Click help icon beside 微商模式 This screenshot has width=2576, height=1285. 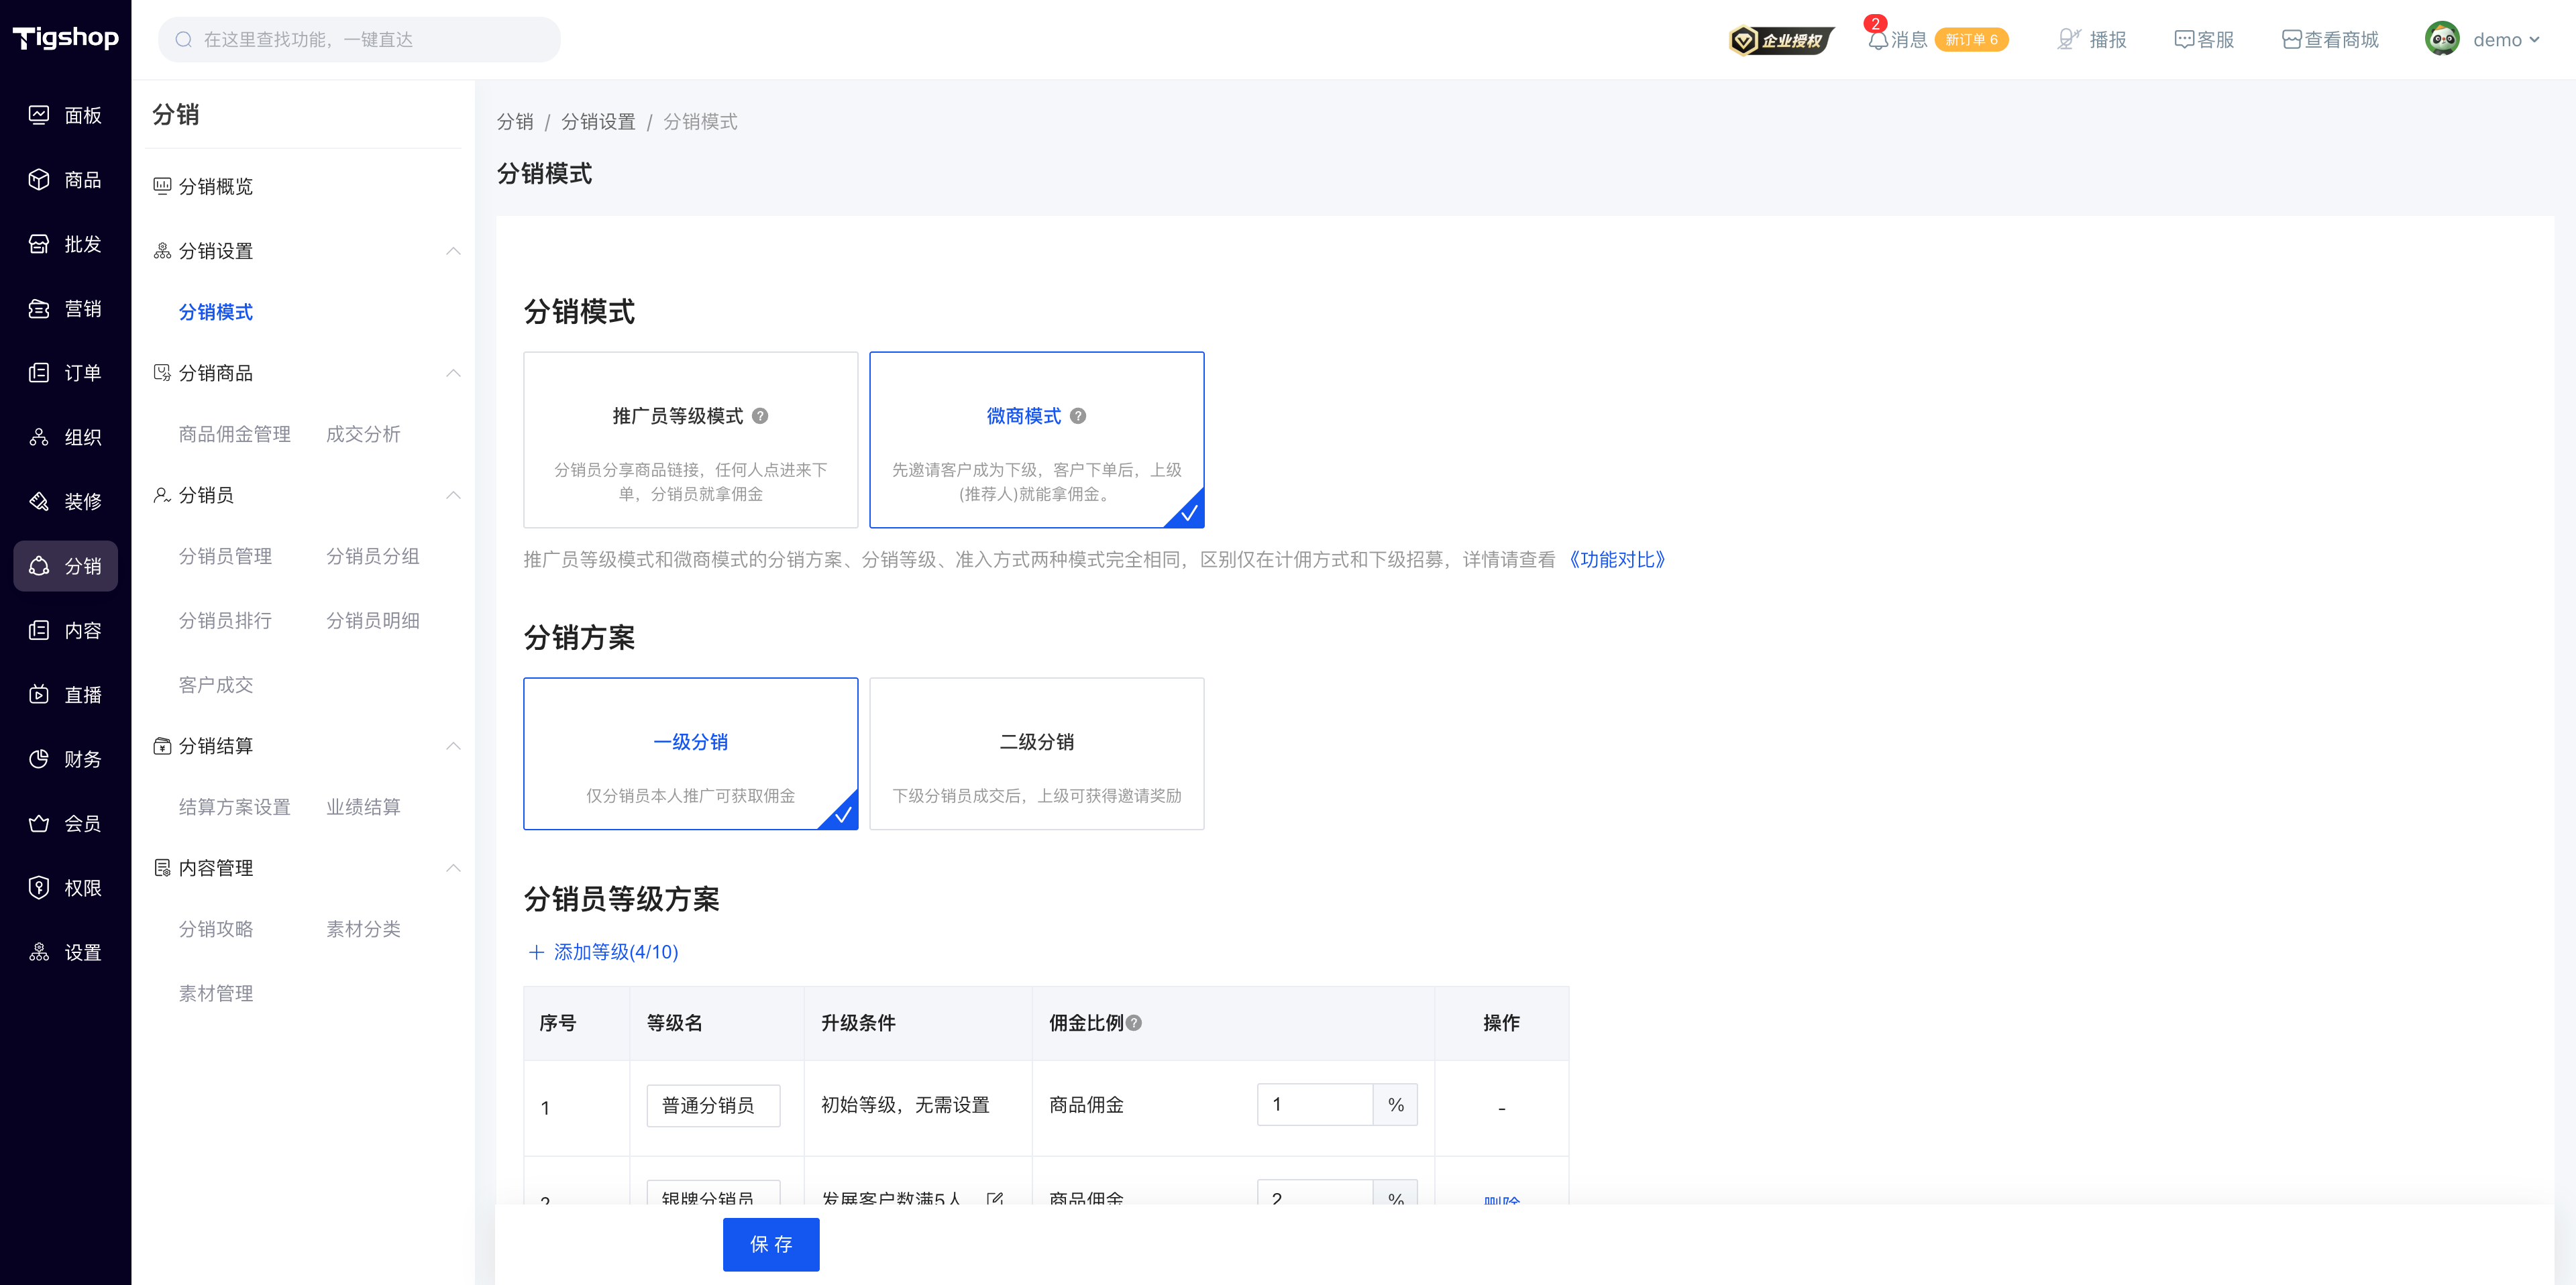[1078, 416]
